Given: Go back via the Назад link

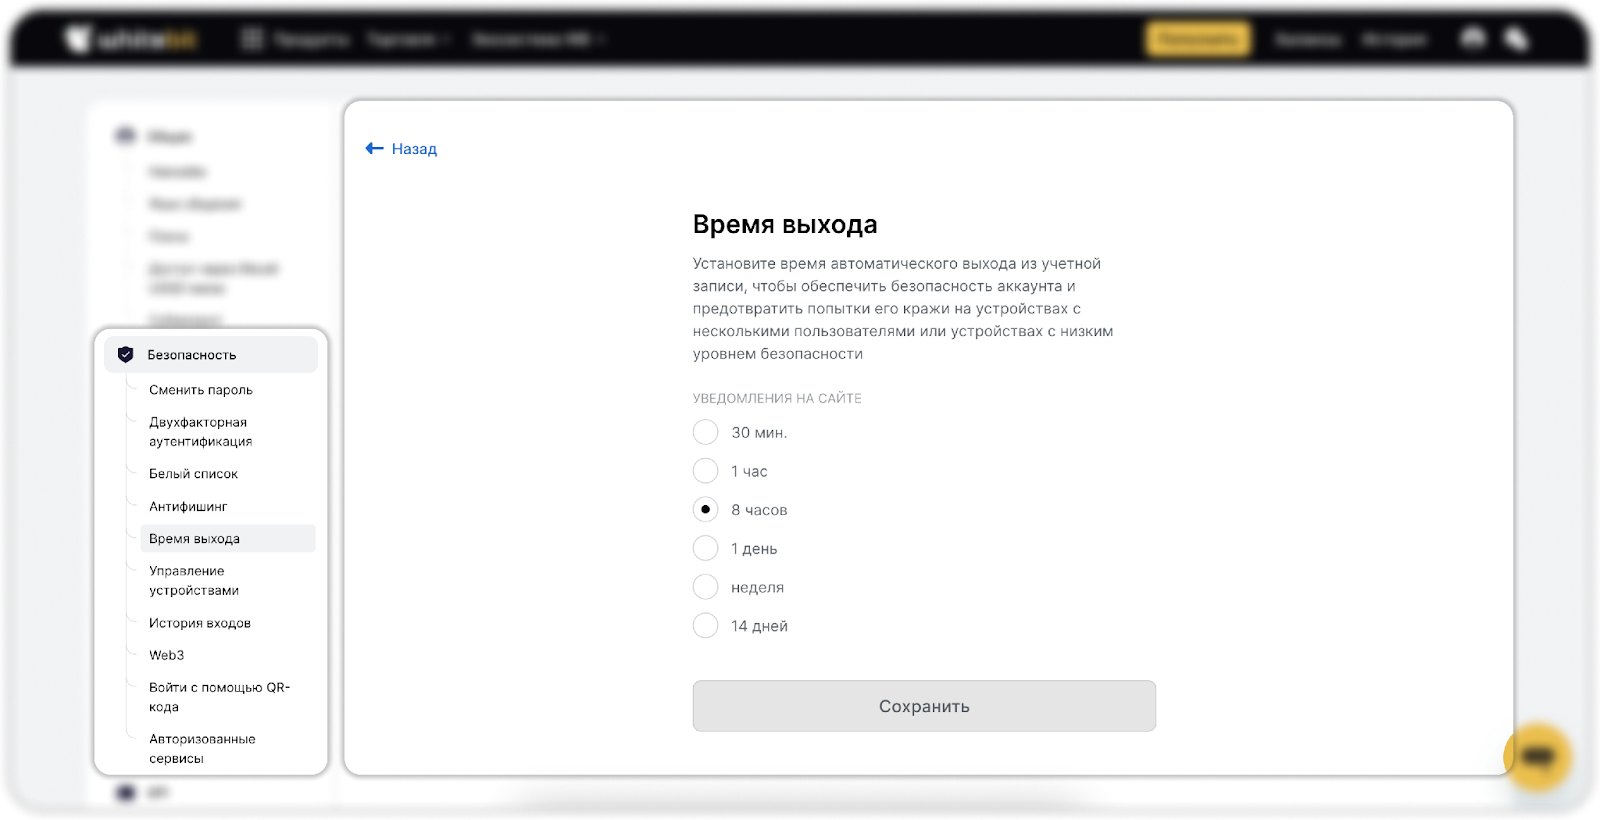Looking at the screenshot, I should (x=414, y=149).
